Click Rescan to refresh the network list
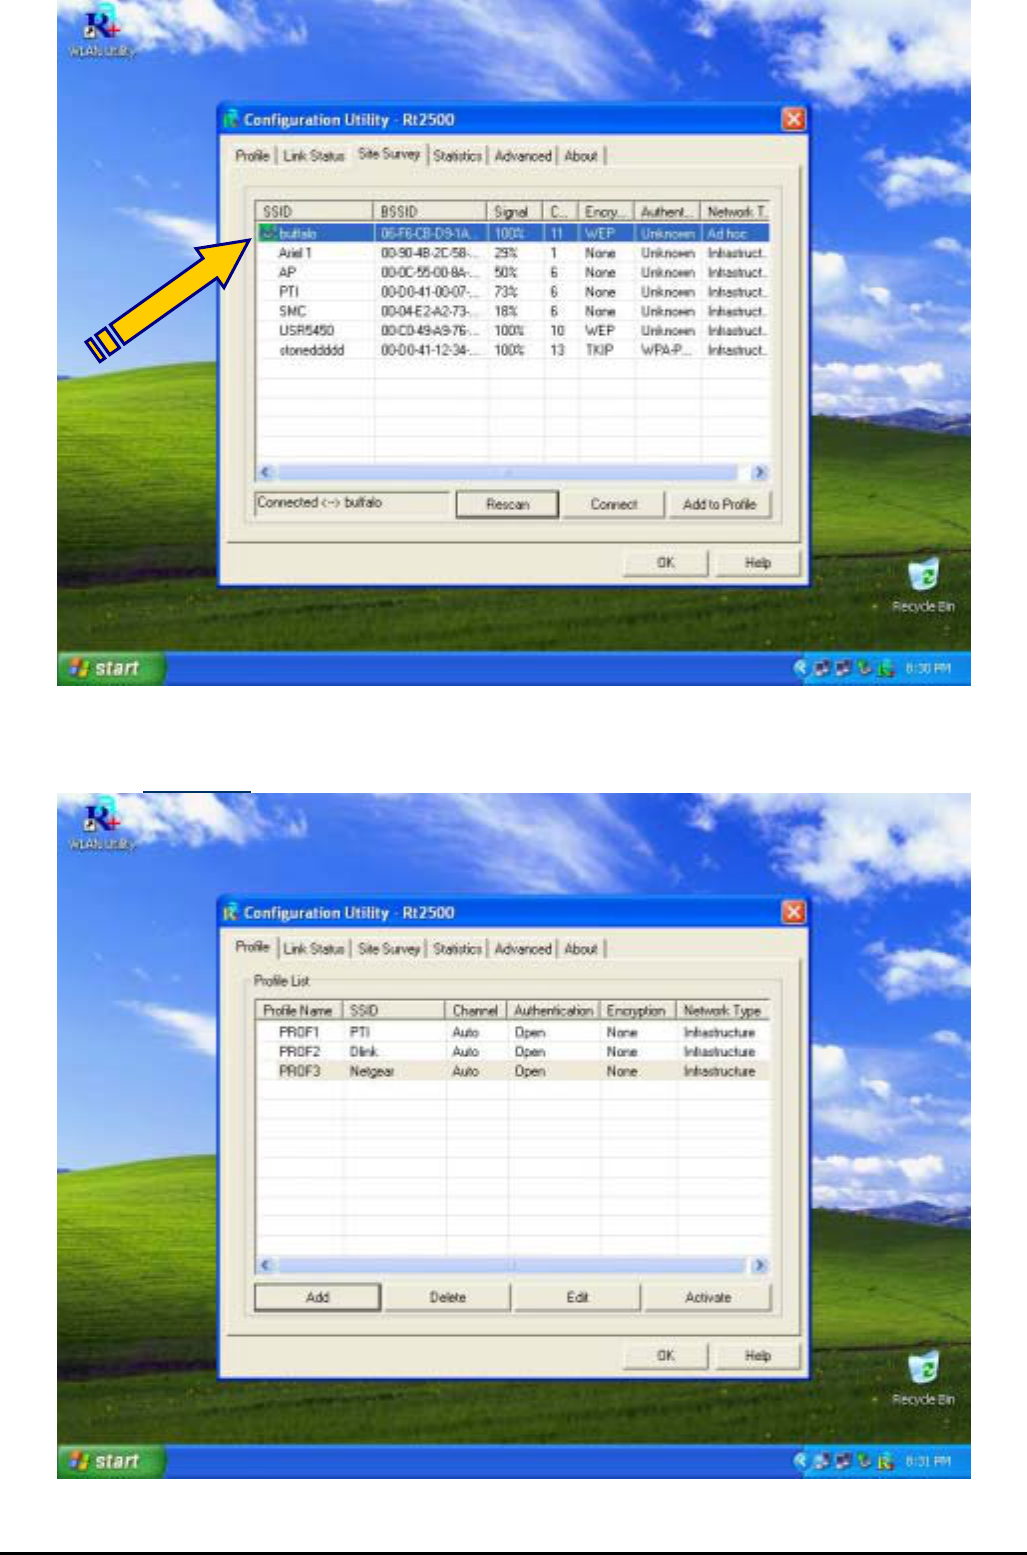1027x1555 pixels. point(507,505)
